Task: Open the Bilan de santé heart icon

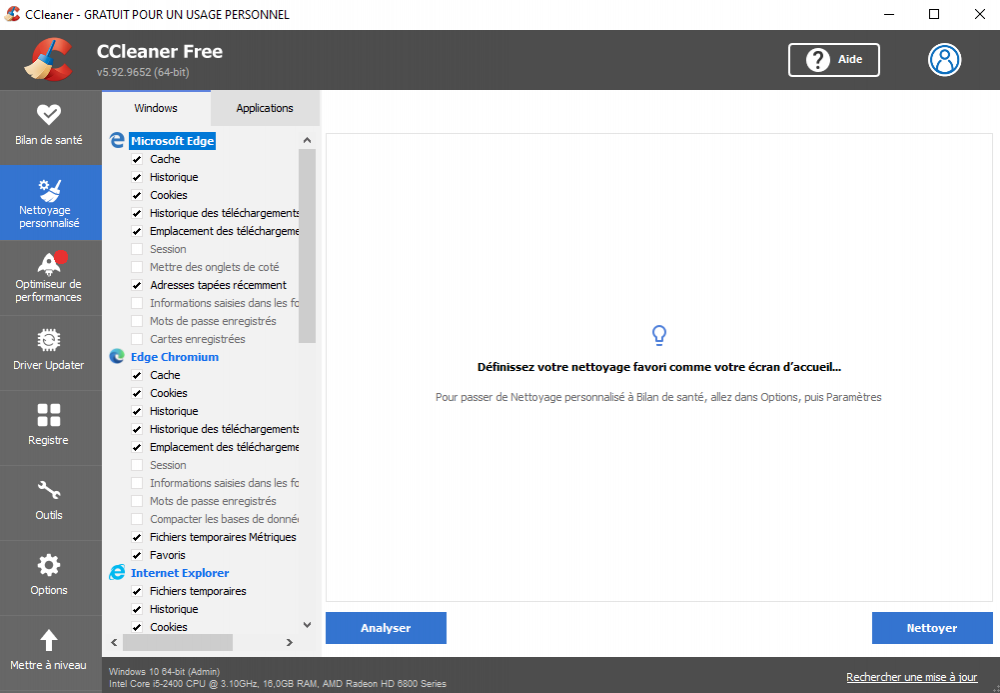Action: pyautogui.click(x=48, y=115)
